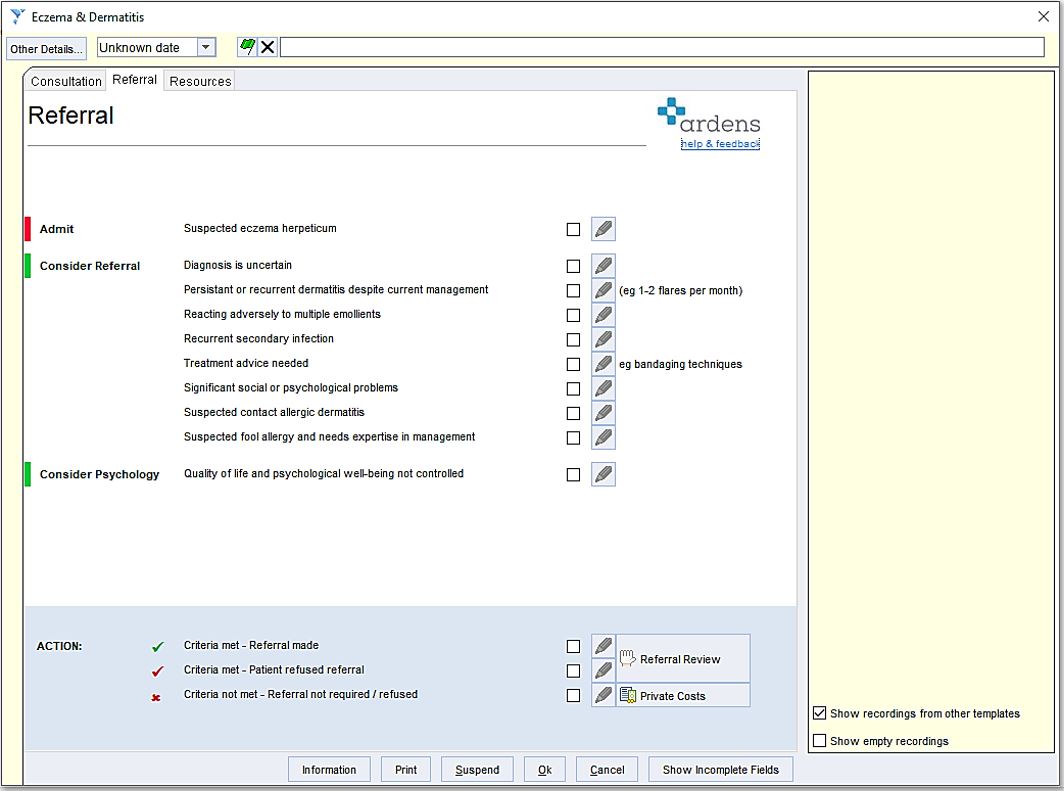Check Recurrent secondary infection box

coord(573,339)
